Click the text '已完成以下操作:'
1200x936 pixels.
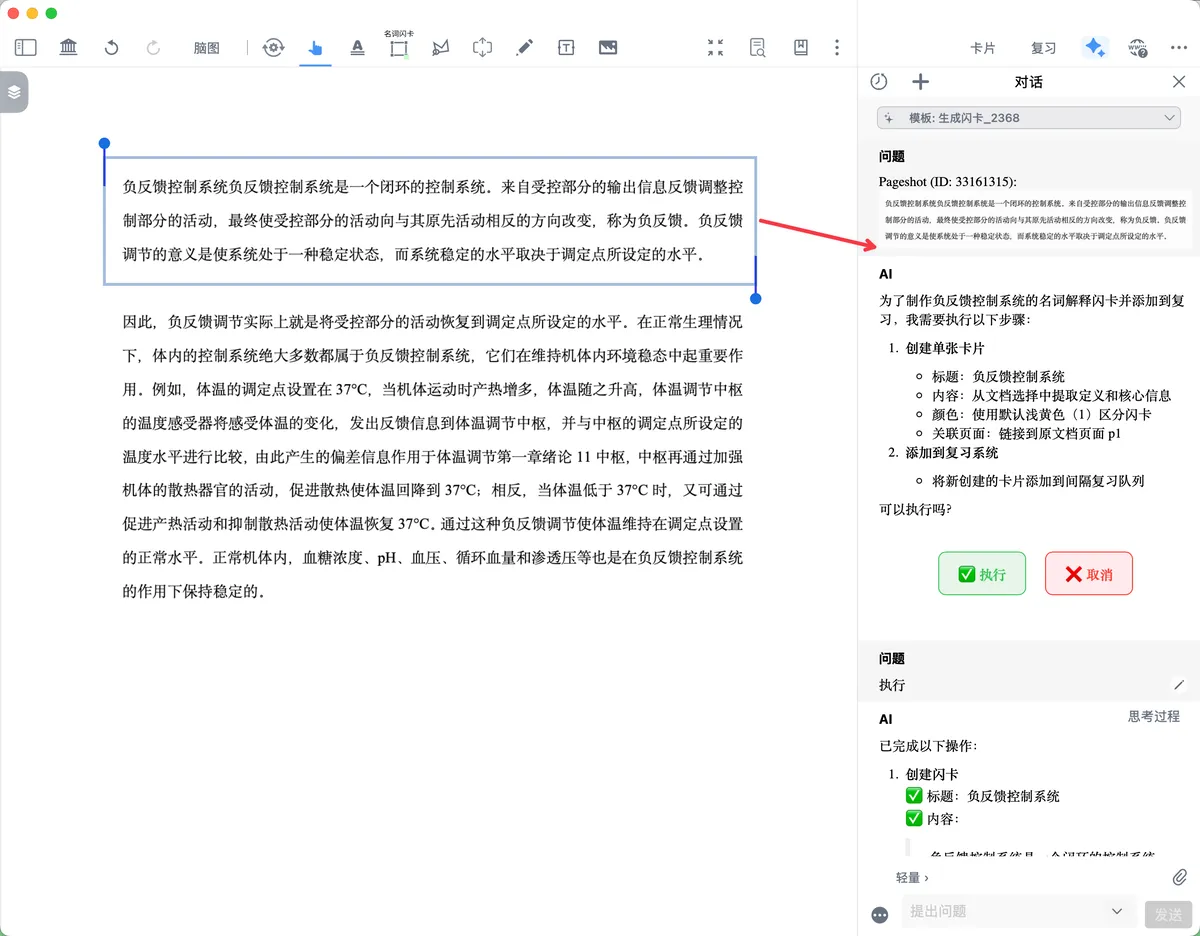click(x=927, y=745)
